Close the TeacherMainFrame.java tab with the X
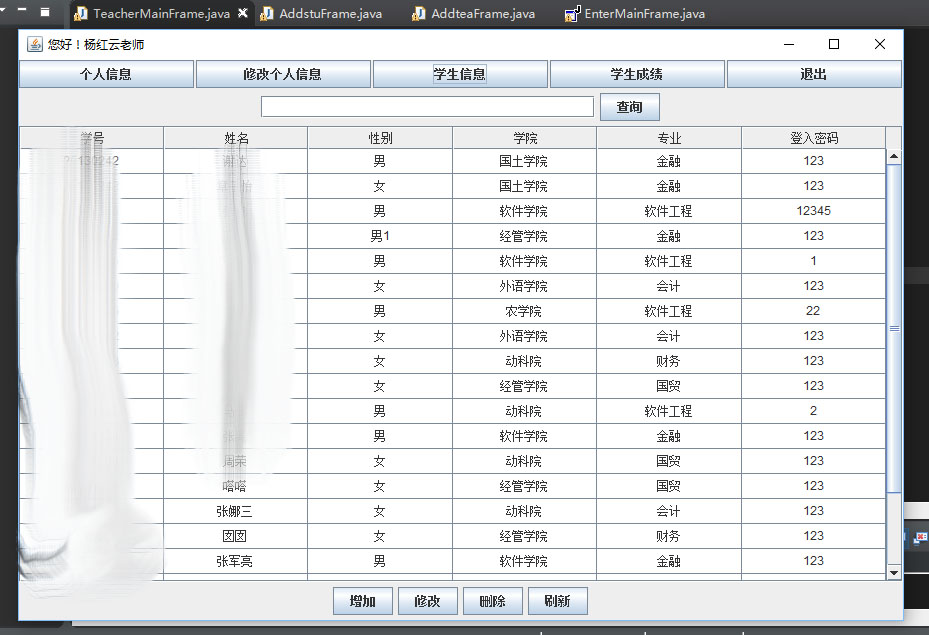The image size is (929, 635). click(242, 13)
